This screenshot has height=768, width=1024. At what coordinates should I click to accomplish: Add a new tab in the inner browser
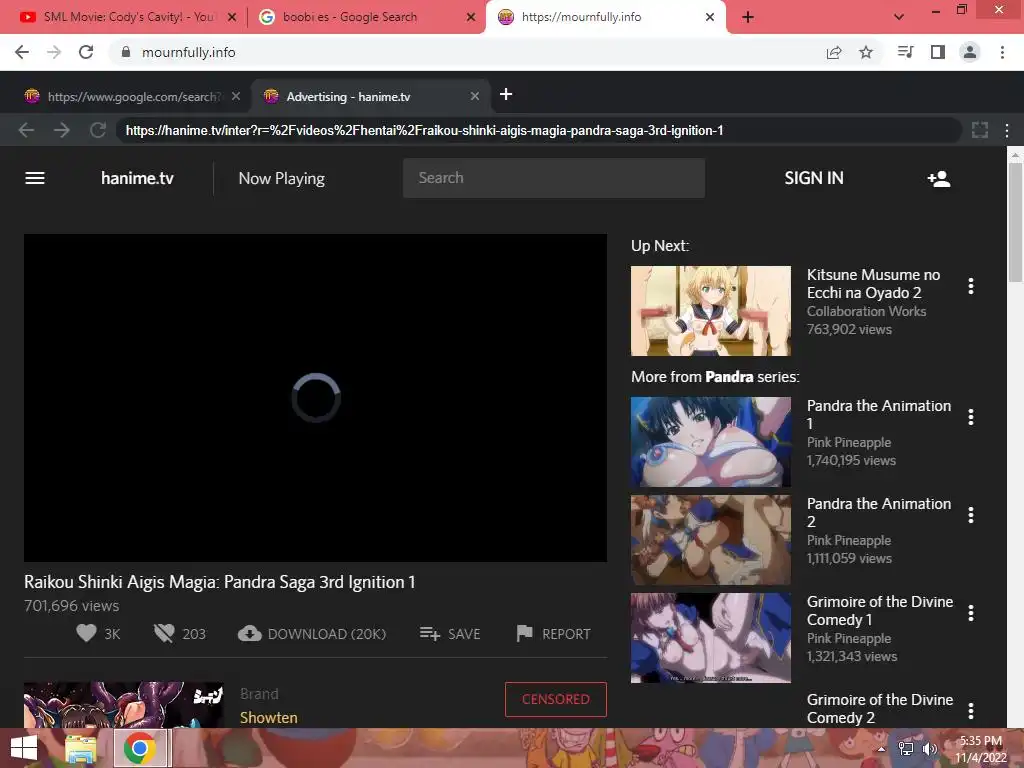[x=506, y=95]
